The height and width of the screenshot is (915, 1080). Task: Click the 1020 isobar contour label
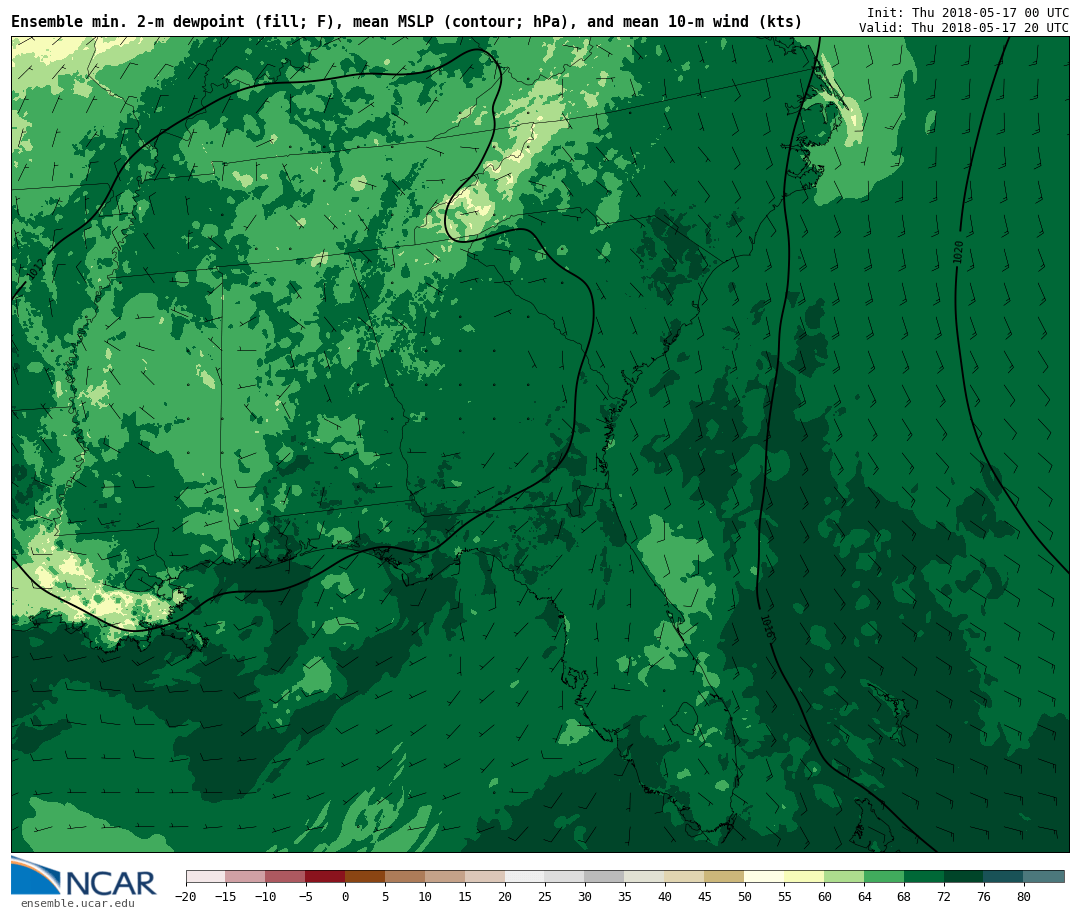958,251
